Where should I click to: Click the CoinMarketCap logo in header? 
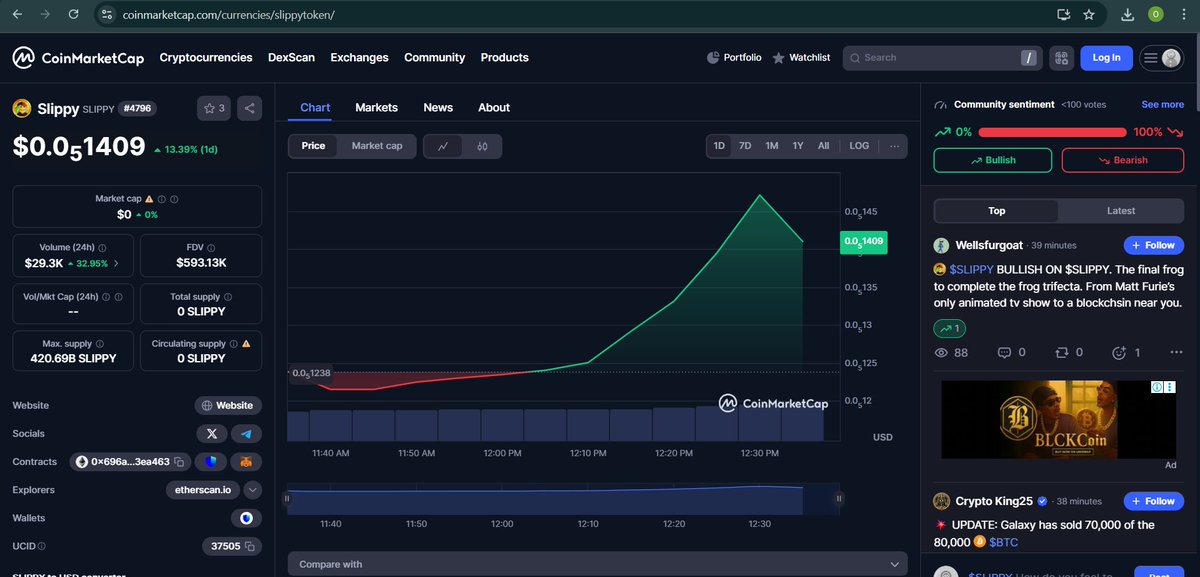pos(78,58)
